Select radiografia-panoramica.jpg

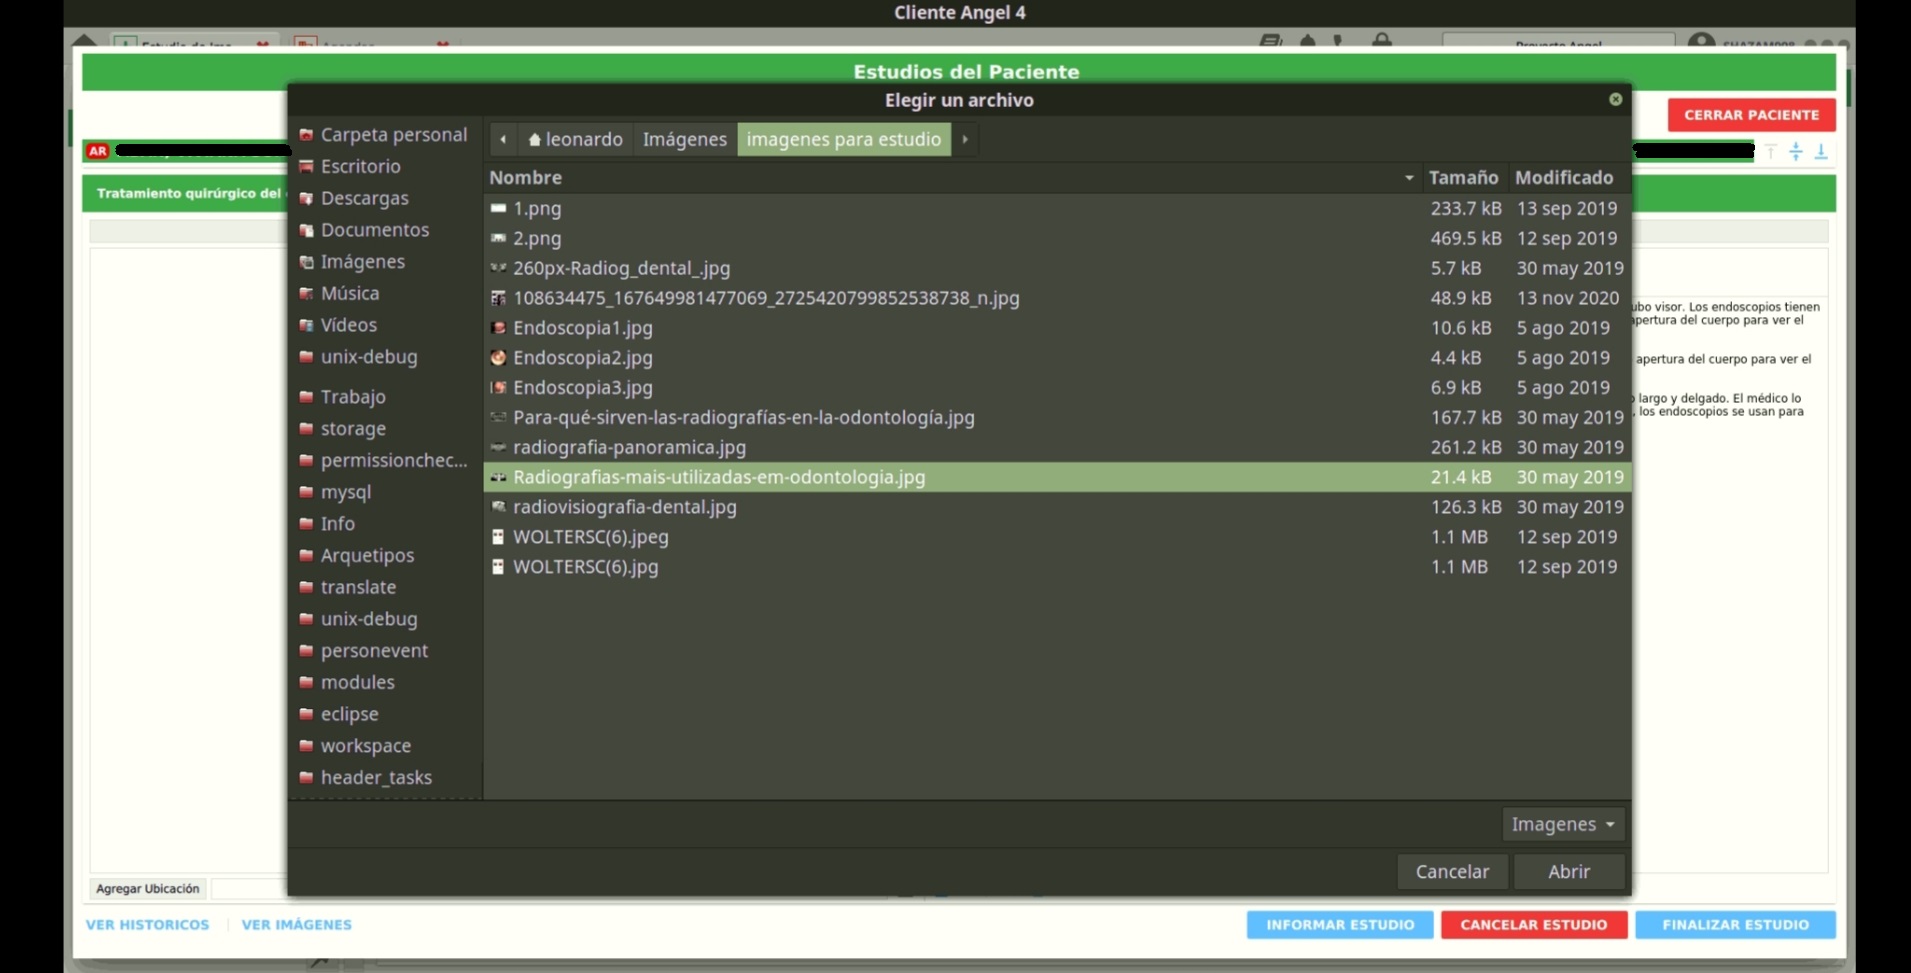pyautogui.click(x=1057, y=448)
